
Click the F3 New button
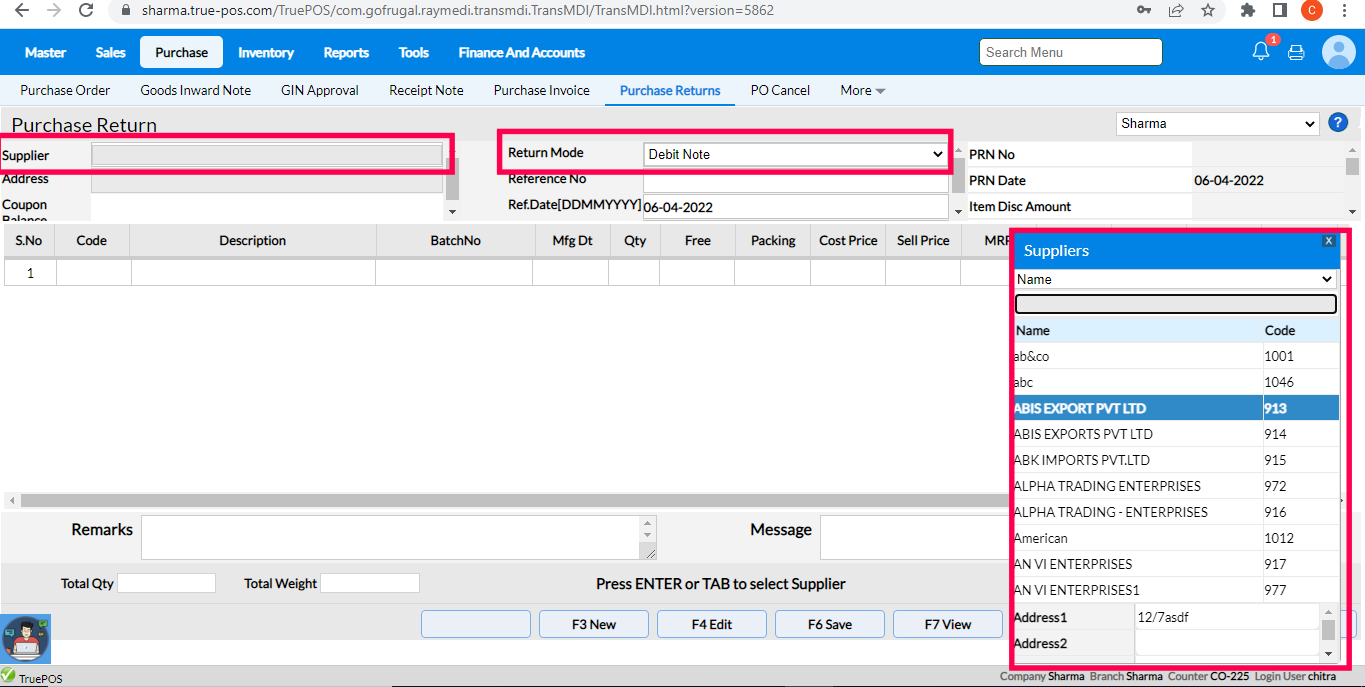[x=594, y=624]
